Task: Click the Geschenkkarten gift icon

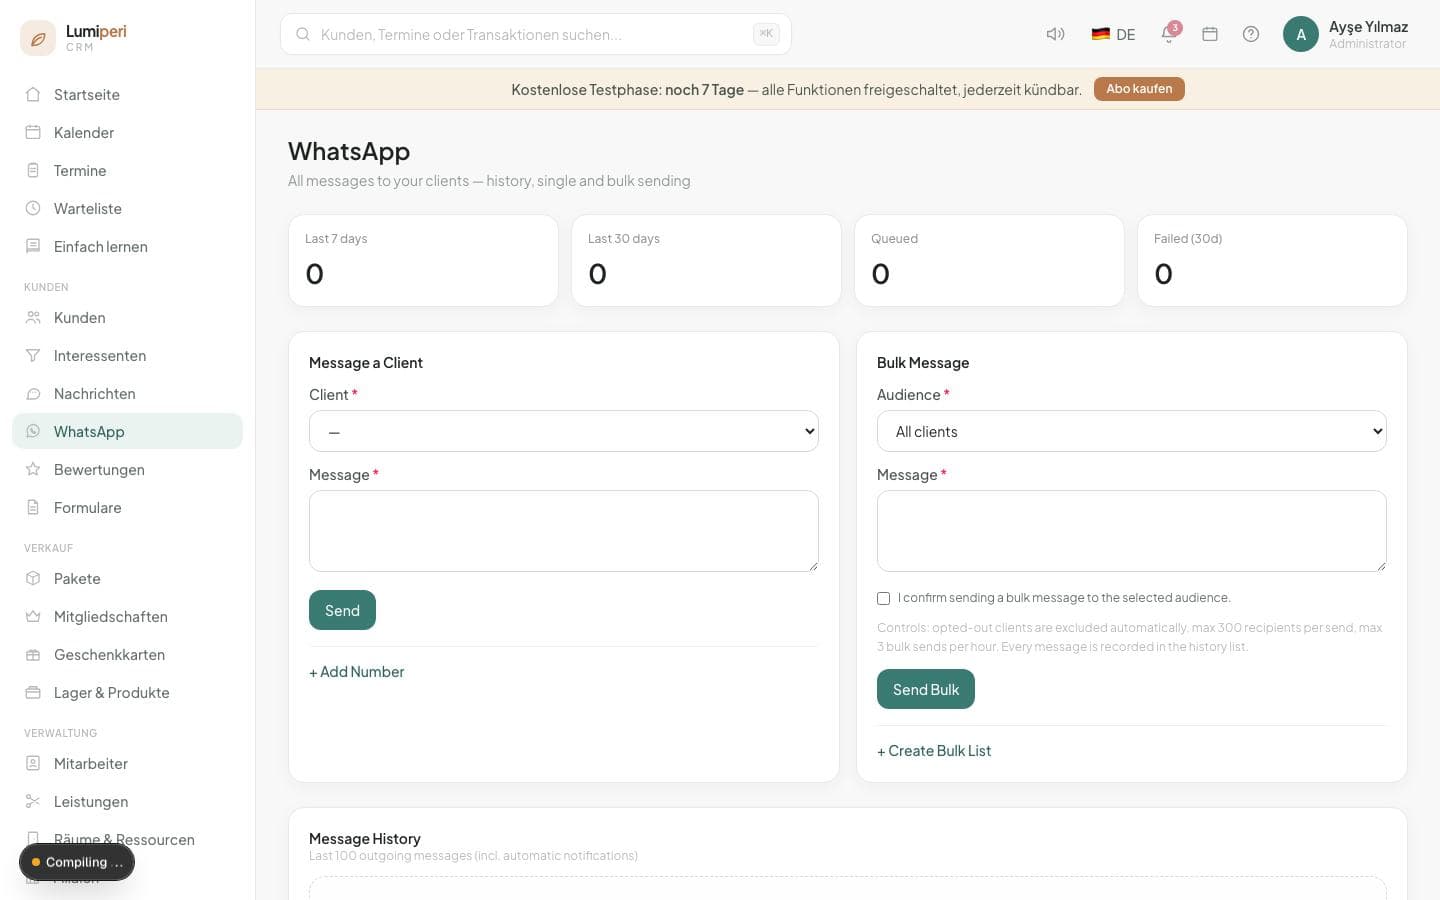Action: [x=33, y=655]
